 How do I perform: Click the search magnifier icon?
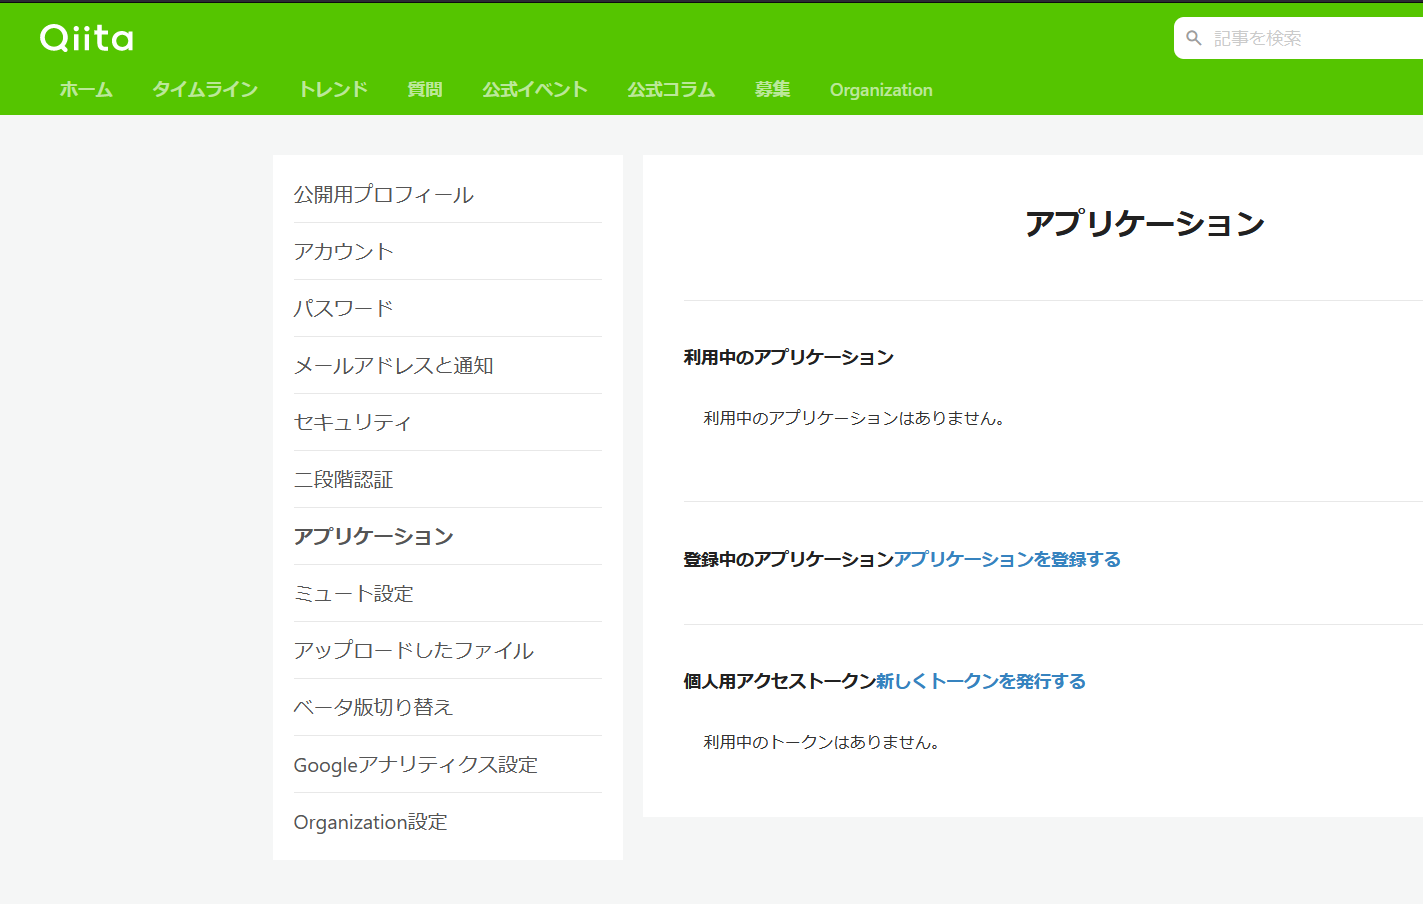pyautogui.click(x=1194, y=38)
